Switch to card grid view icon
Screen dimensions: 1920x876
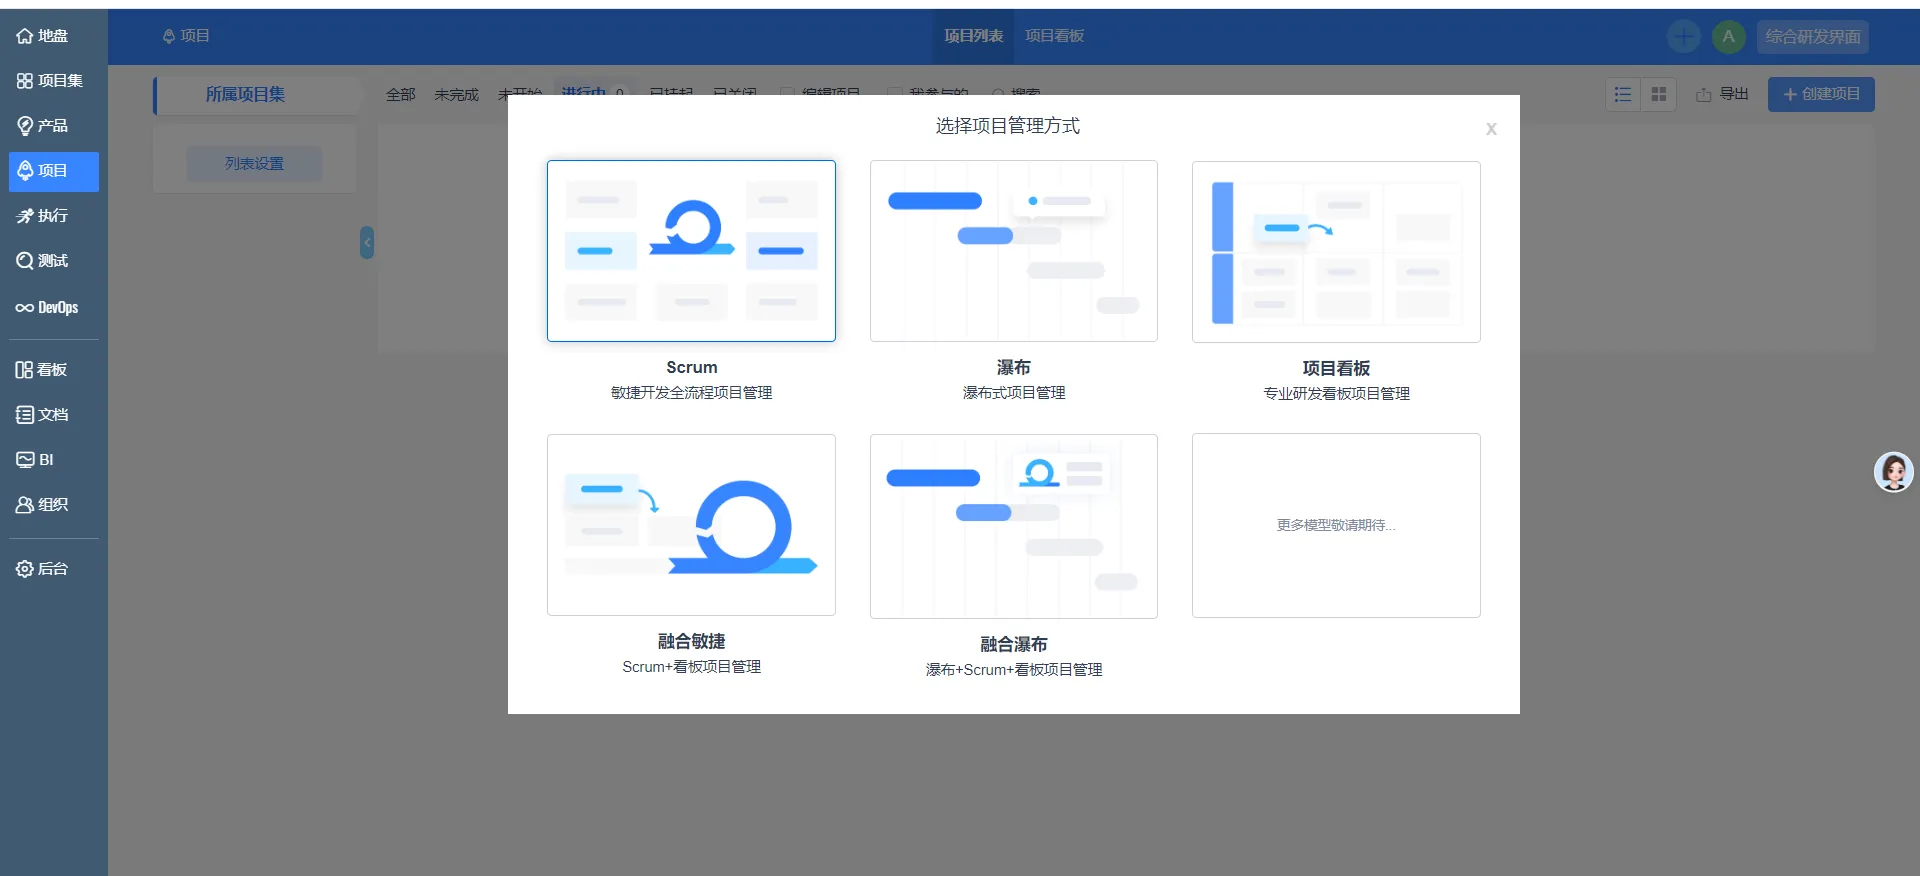(x=1659, y=94)
